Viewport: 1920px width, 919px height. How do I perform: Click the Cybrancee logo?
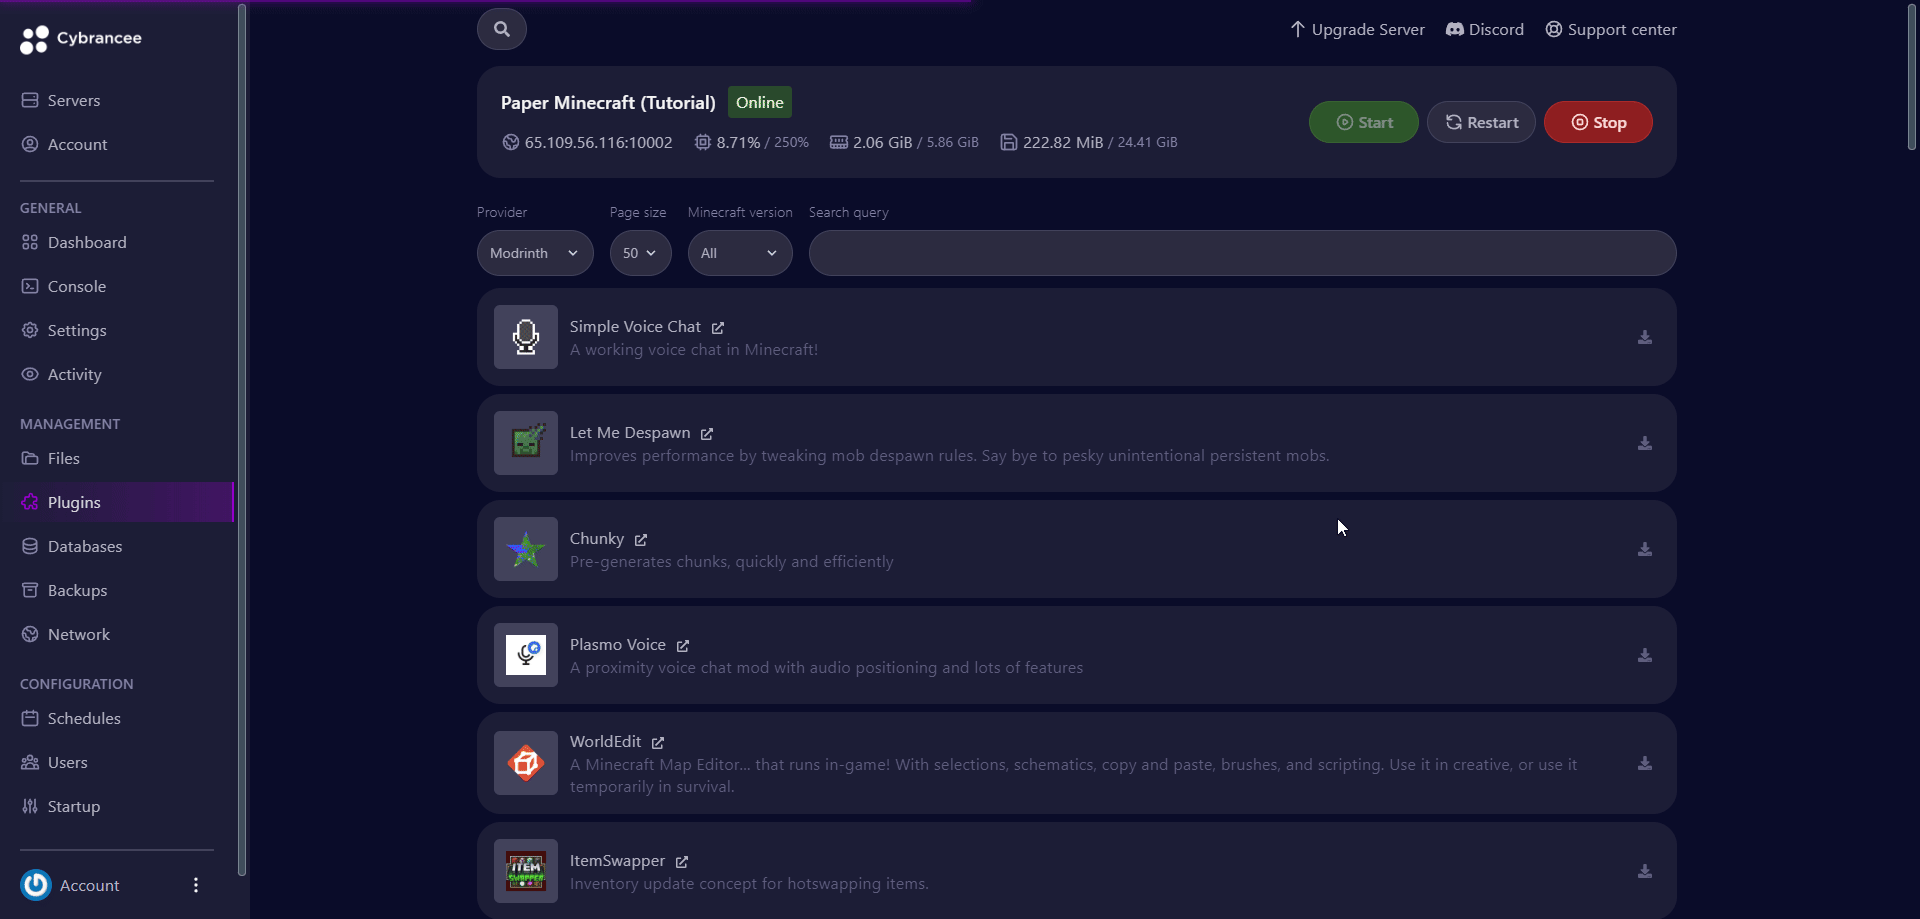tap(81, 38)
